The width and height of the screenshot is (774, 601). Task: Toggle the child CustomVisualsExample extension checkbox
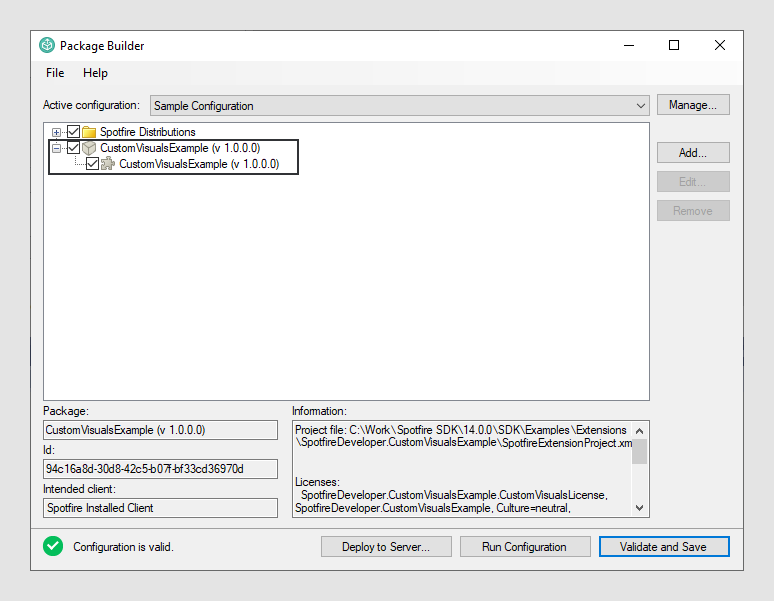click(92, 164)
